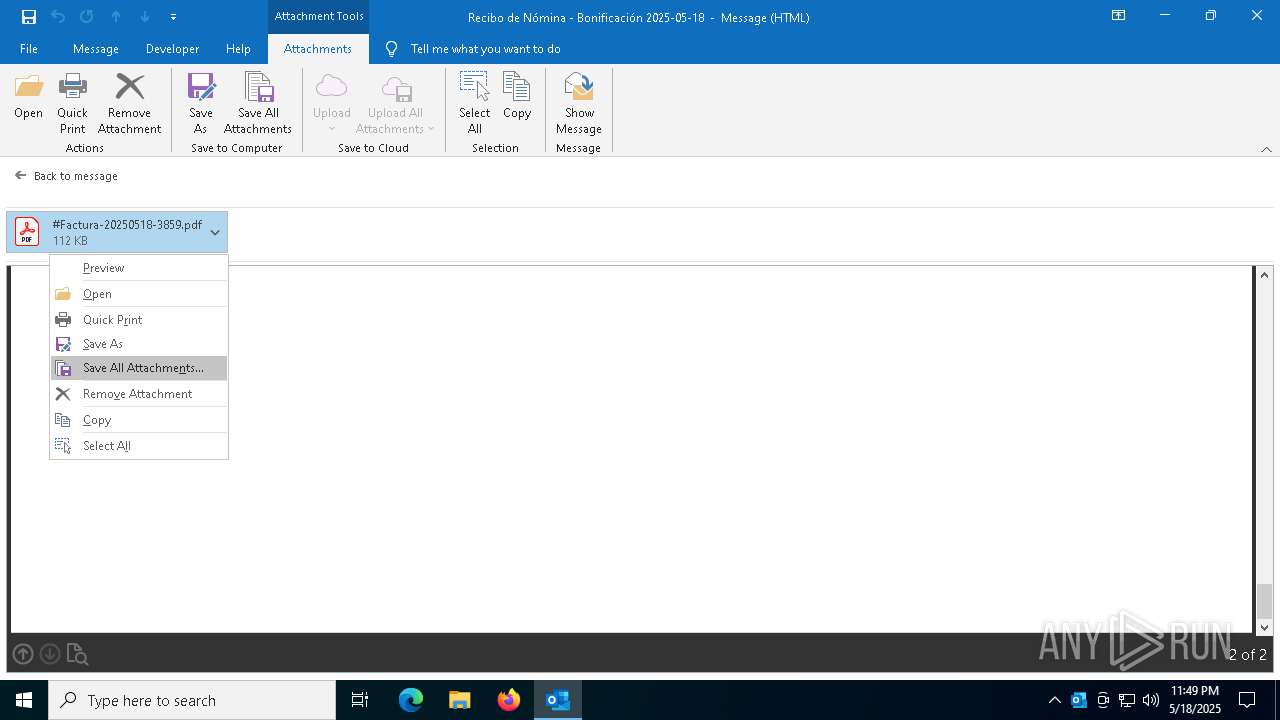
Task: Click the volume icon in system tray
Action: point(1151,700)
